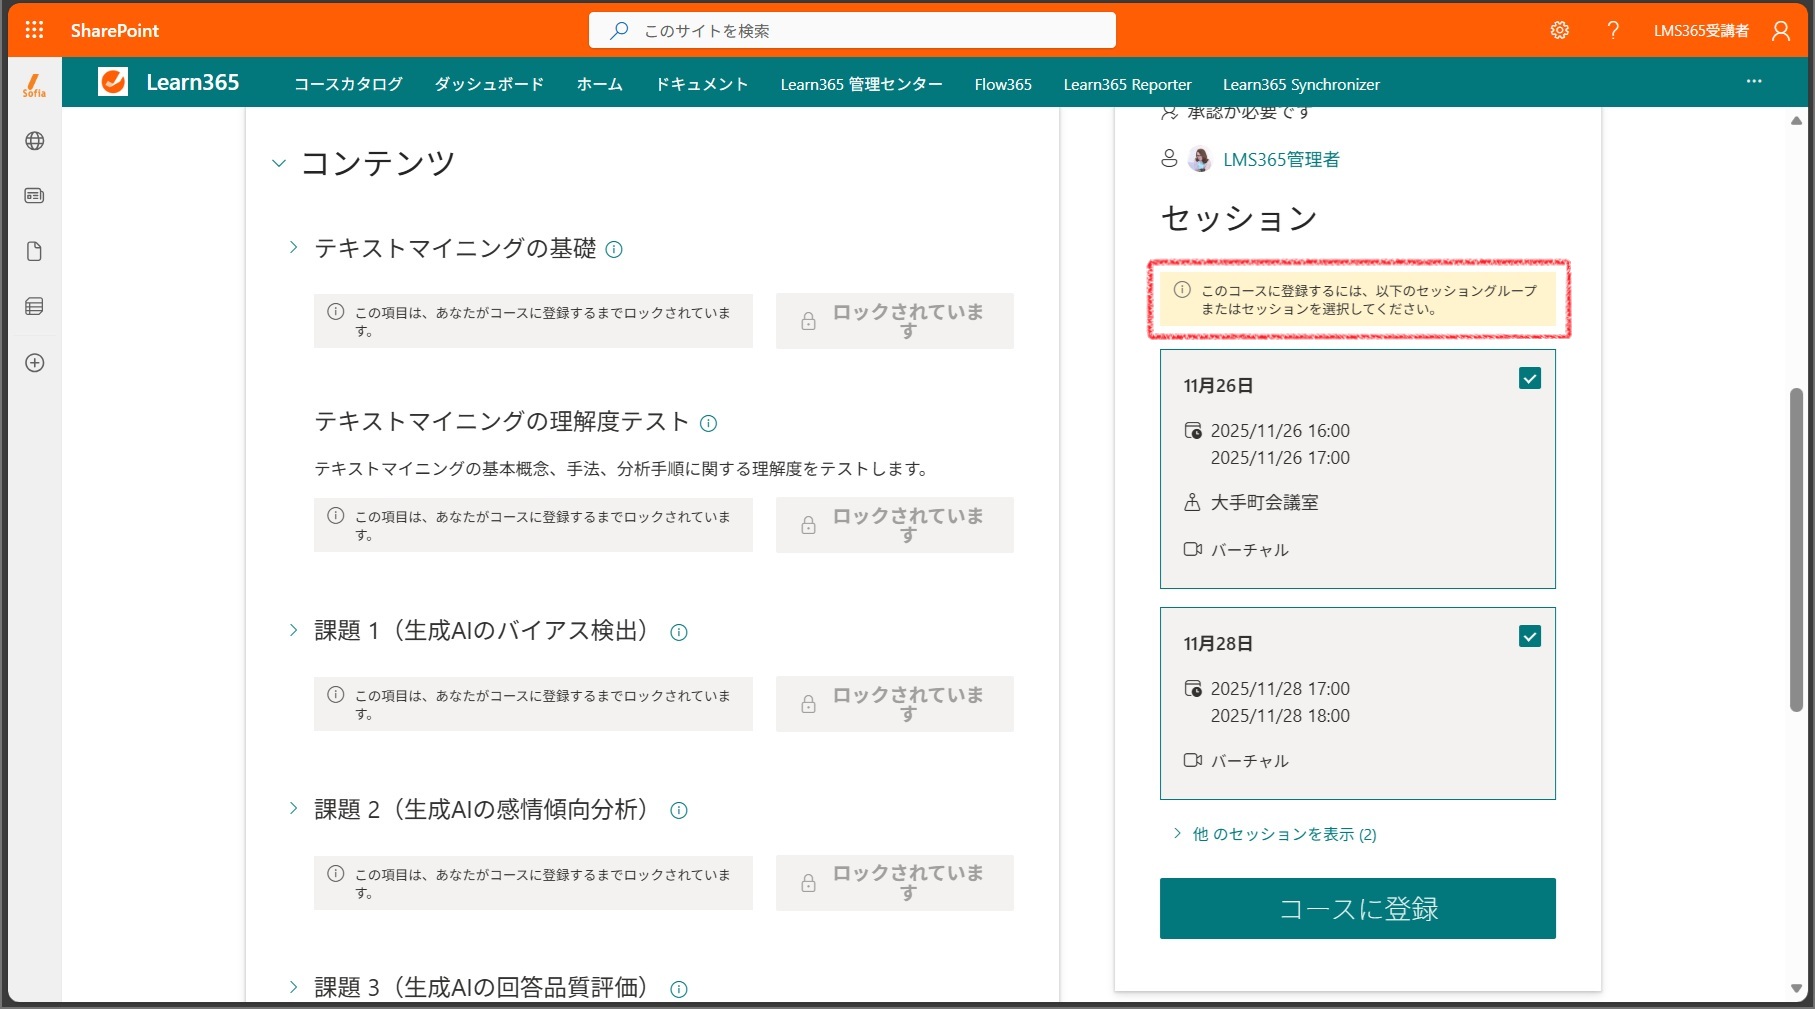Click the page vertical scrollbar thumb
1815x1009 pixels.
[x=1796, y=549]
